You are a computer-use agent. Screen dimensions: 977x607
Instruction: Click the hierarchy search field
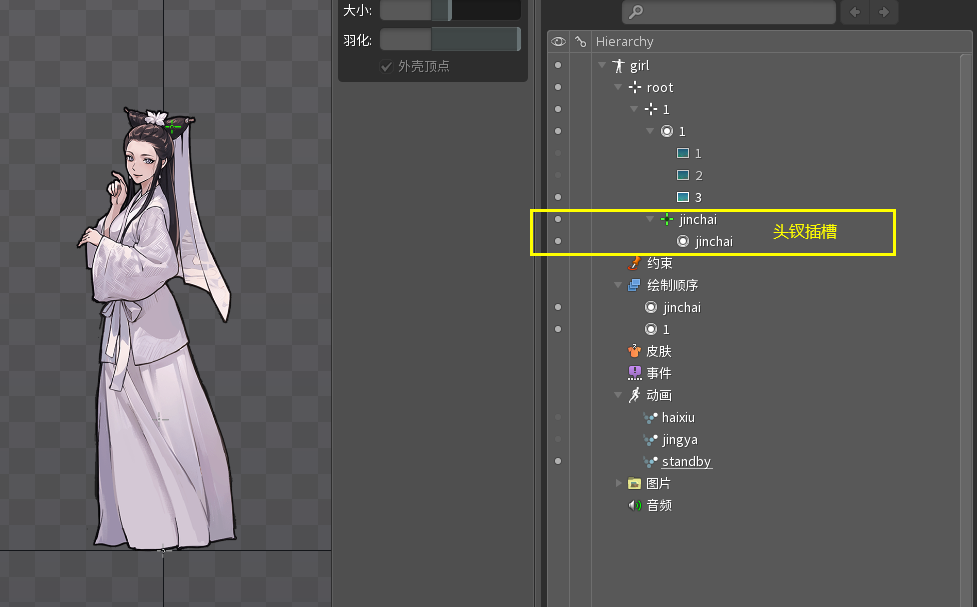728,12
